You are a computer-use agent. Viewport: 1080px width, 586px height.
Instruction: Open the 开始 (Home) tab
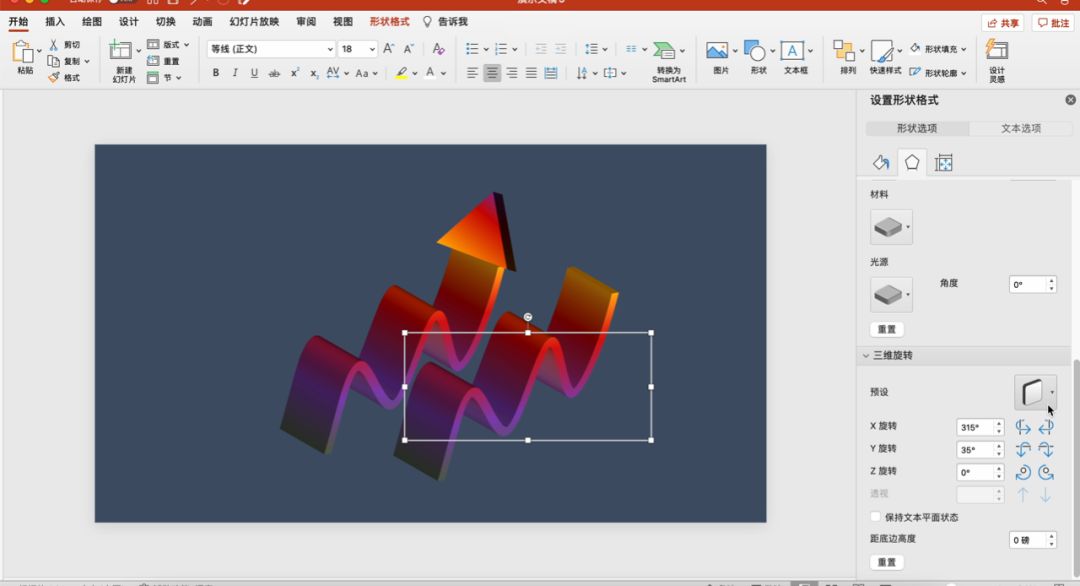pyautogui.click(x=18, y=22)
